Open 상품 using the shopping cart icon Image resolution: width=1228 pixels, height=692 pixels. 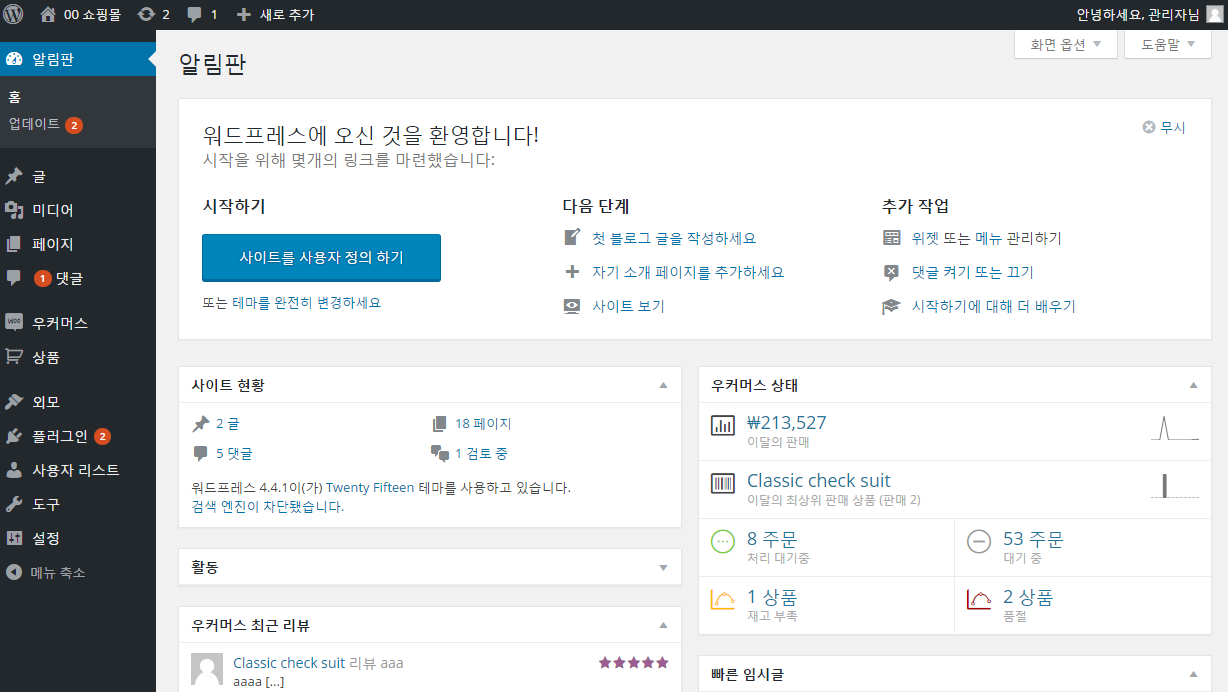pyautogui.click(x=14, y=357)
